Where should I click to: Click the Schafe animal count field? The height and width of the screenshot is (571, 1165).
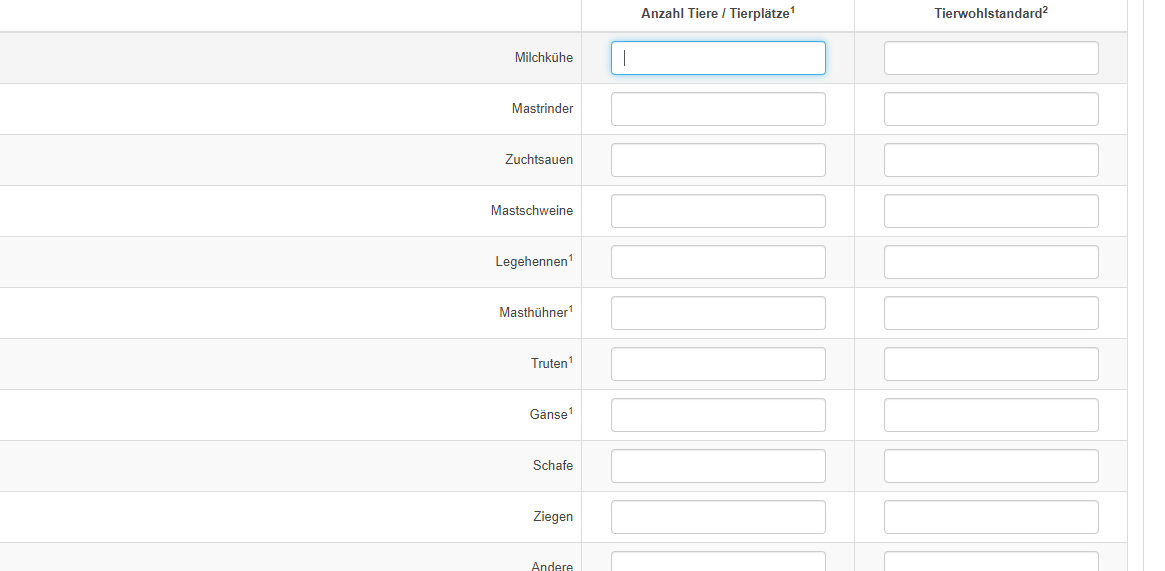tap(718, 466)
